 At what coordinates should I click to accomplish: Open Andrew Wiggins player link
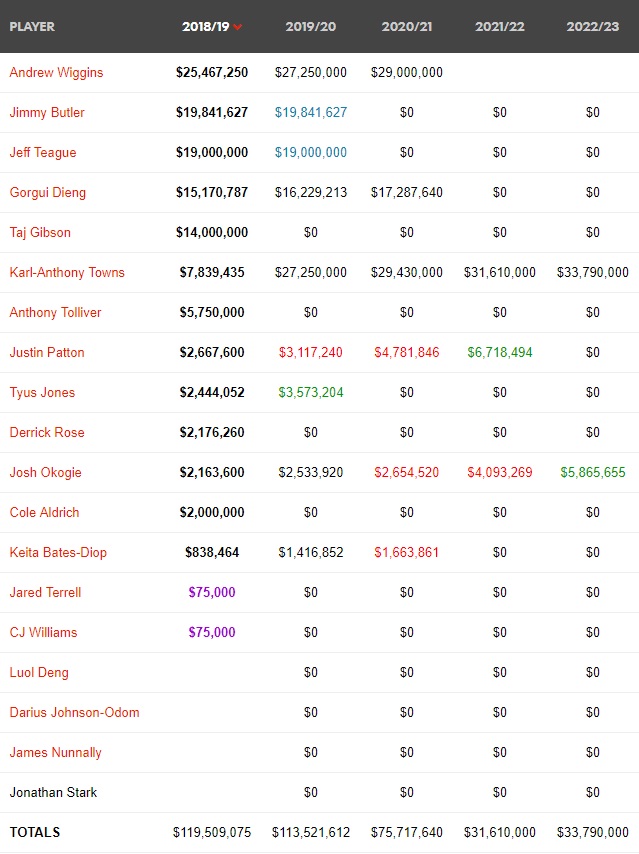pos(56,72)
